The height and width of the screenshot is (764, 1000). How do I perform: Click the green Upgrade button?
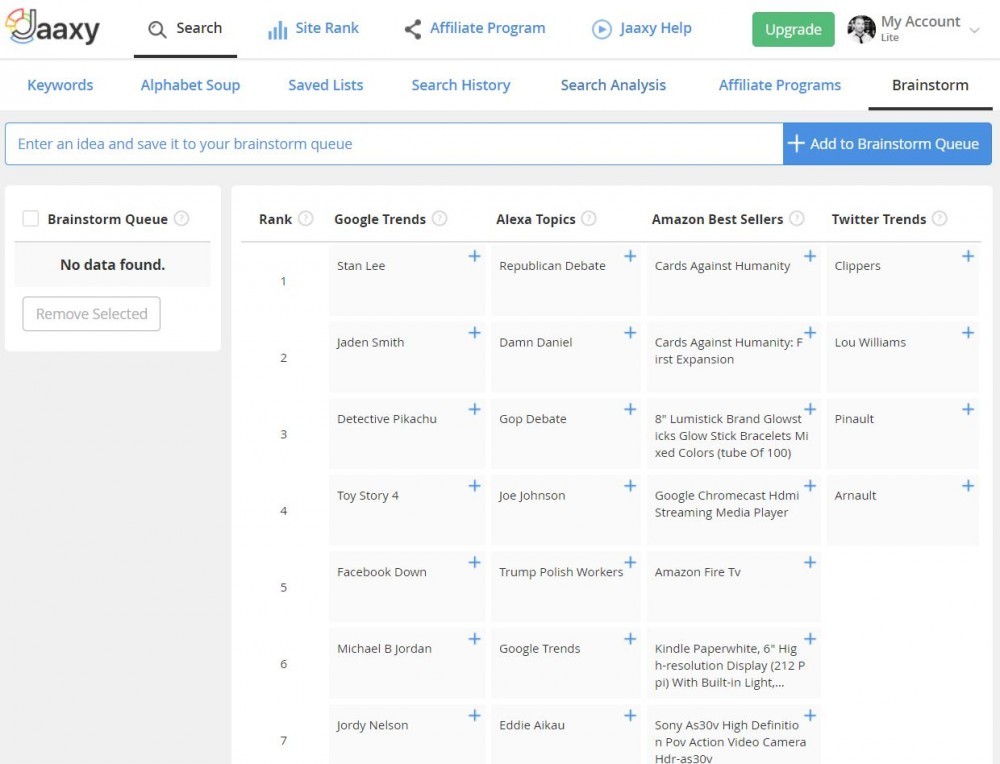pos(793,29)
